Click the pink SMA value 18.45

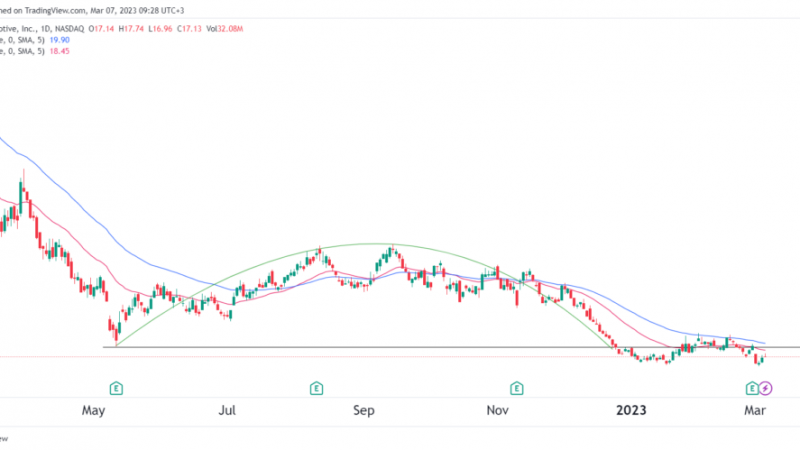point(59,51)
